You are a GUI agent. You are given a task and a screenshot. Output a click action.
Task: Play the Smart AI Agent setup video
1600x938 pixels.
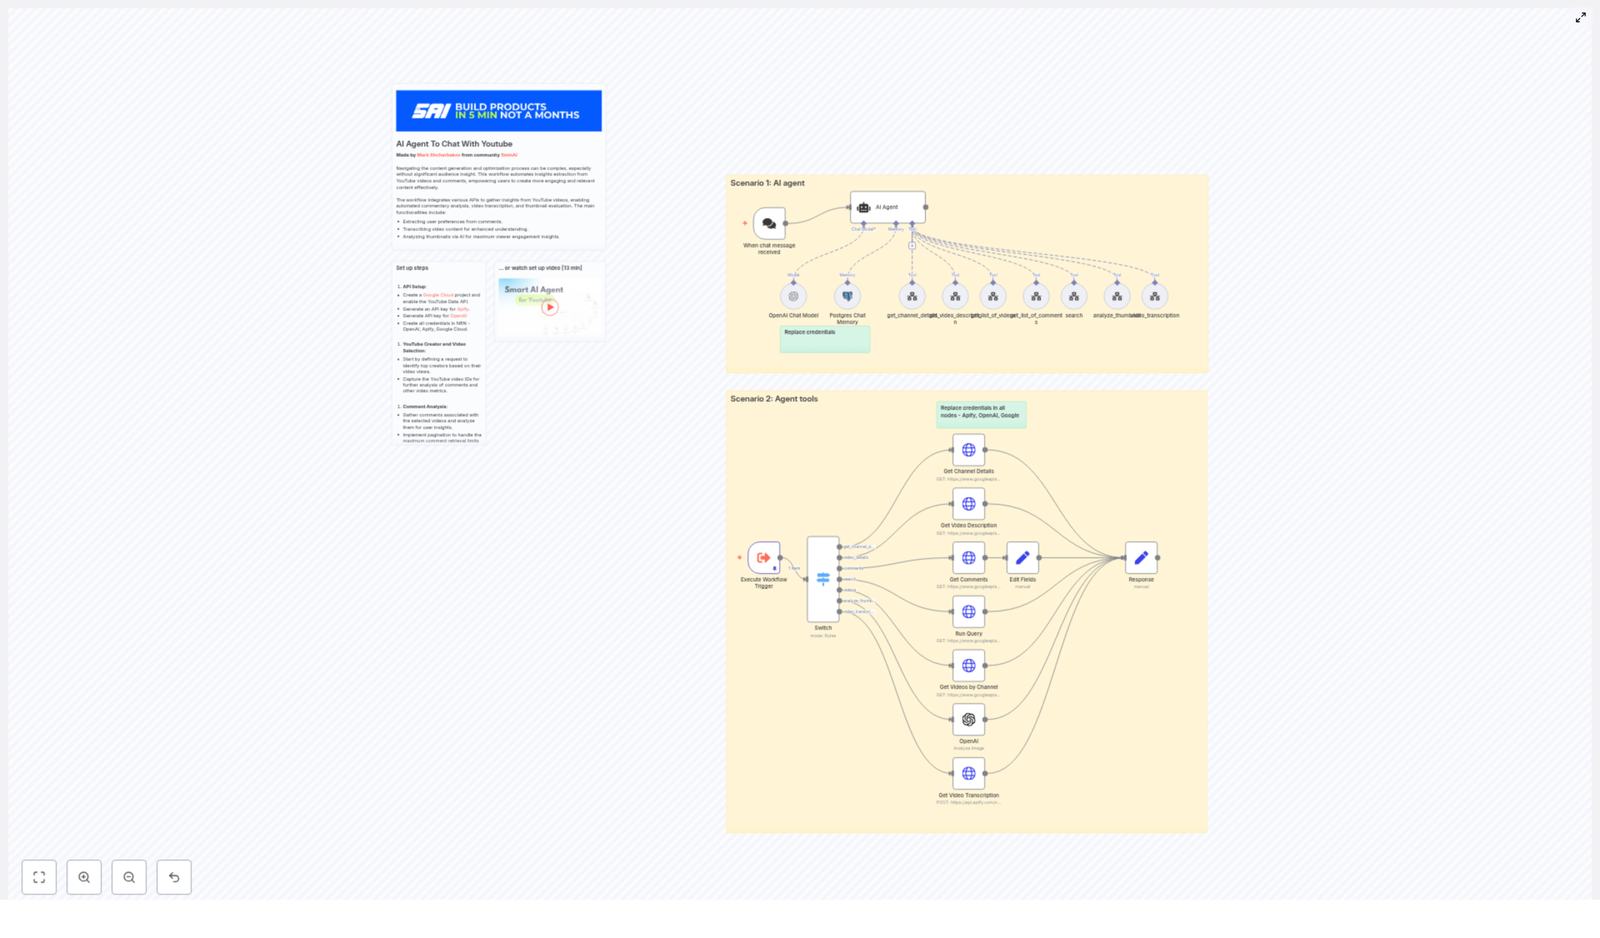[549, 308]
